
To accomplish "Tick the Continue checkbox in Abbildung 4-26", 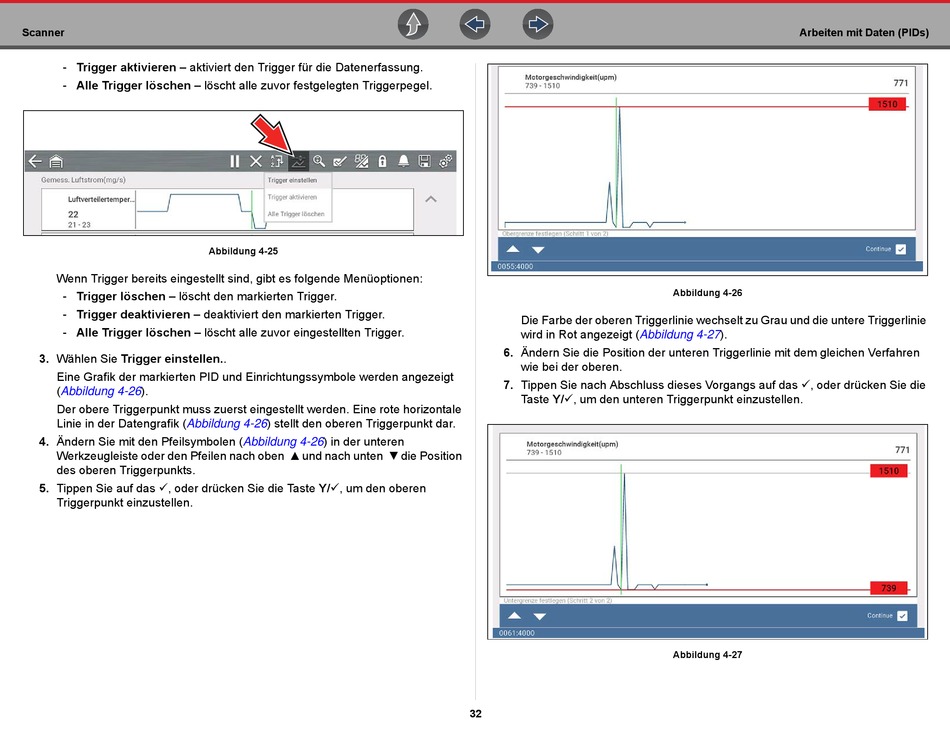I will pyautogui.click(x=901, y=249).
